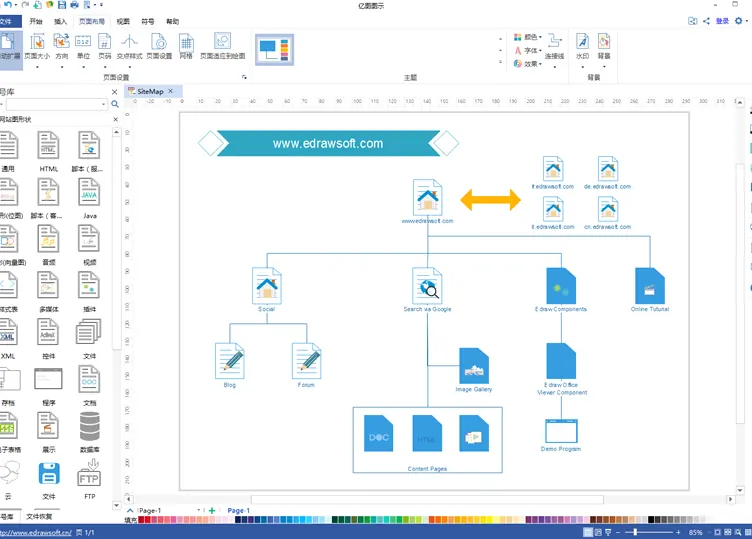The image size is (752, 539).
Task: Select the Java page shape in library
Action: 89,199
